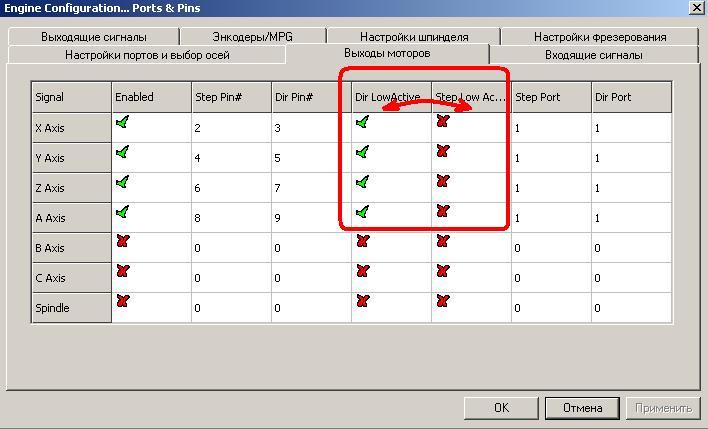Toggle Z Axis Step Low Active cross
Viewport: 708px width, 429px height.
pyautogui.click(x=442, y=183)
